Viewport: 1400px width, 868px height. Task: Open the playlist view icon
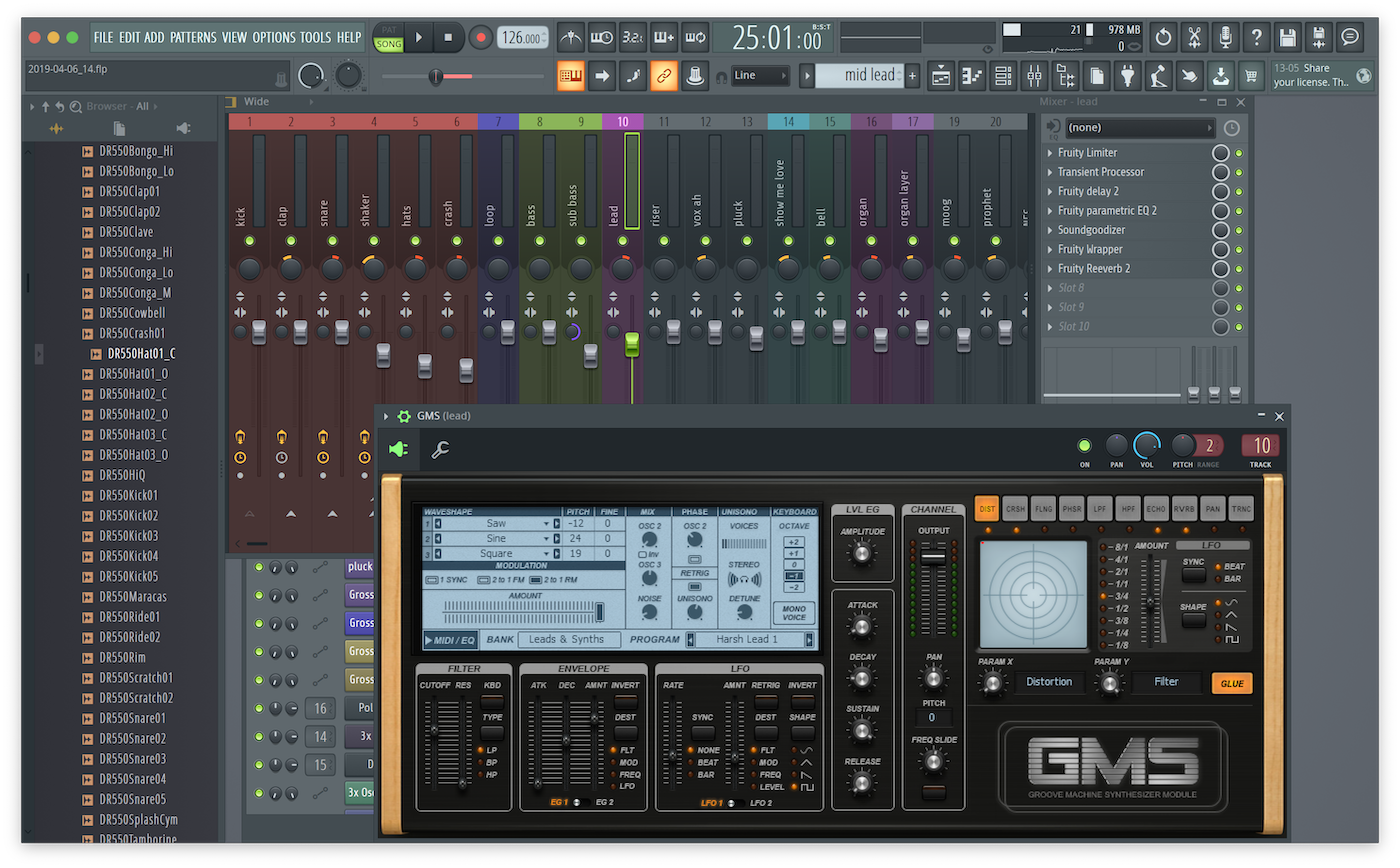pyautogui.click(x=941, y=75)
